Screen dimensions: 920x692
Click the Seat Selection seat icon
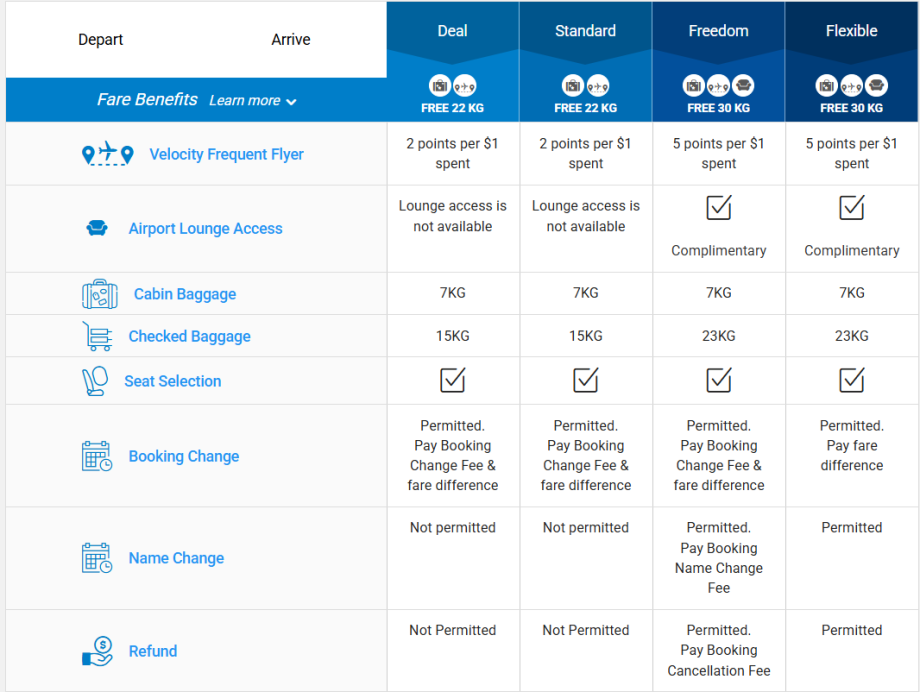(x=94, y=381)
